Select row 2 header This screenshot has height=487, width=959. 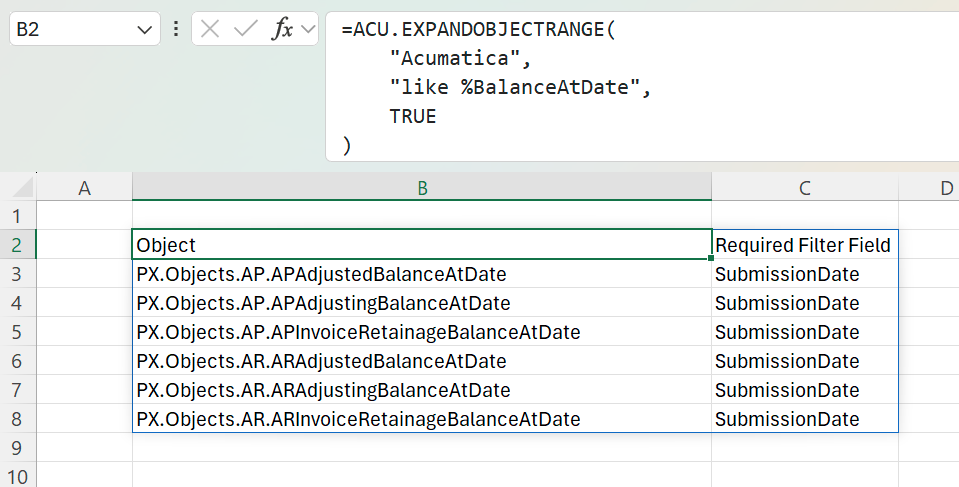coord(18,245)
